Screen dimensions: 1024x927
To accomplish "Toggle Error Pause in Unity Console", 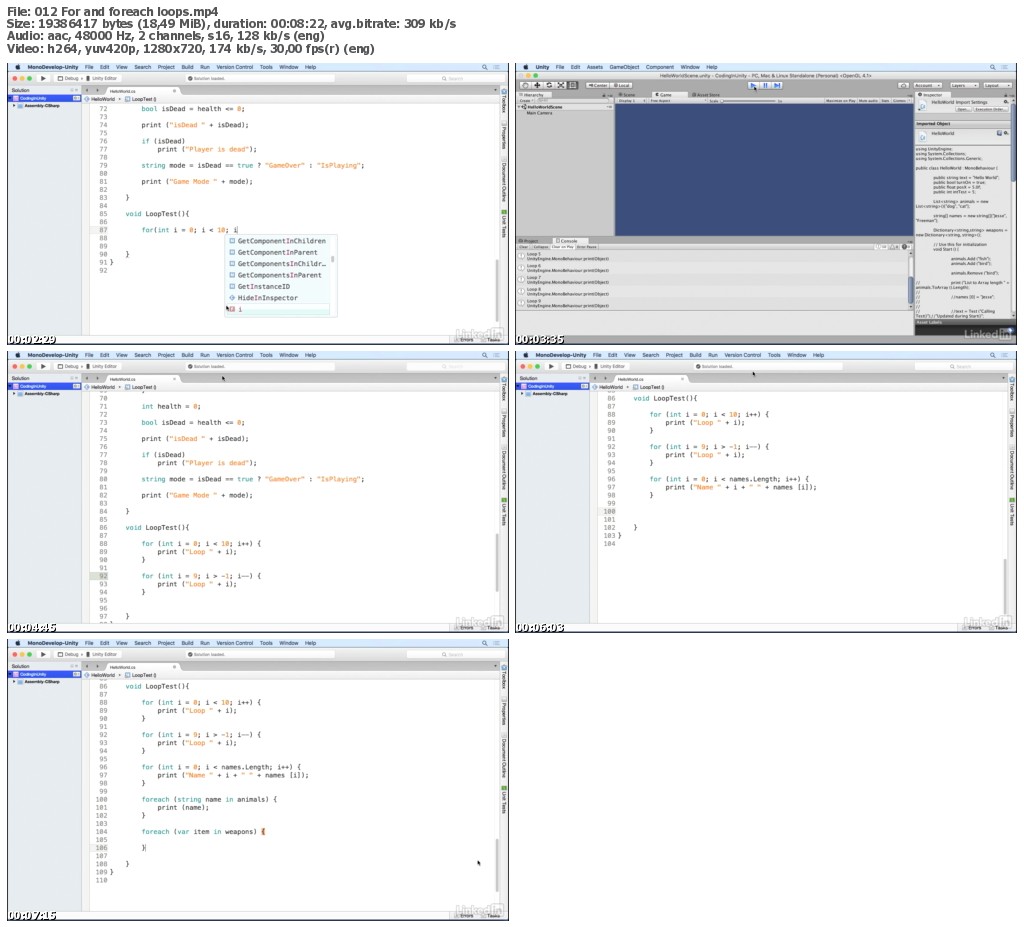I will pyautogui.click(x=586, y=247).
